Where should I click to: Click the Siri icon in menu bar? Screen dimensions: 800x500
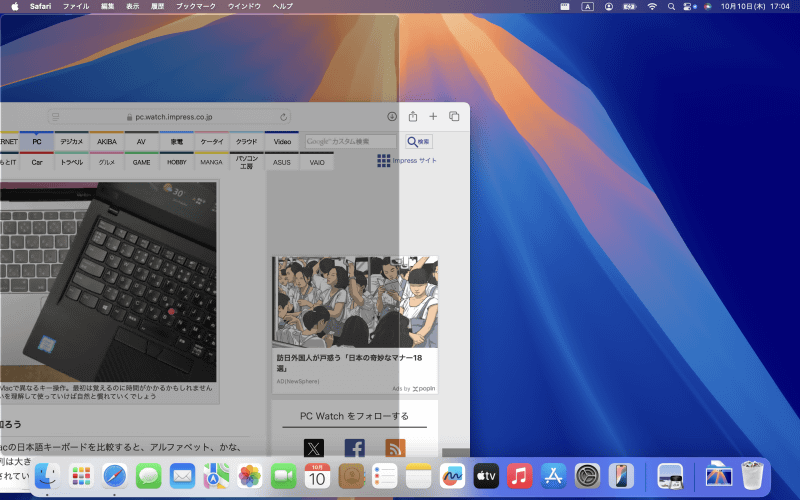[708, 7]
